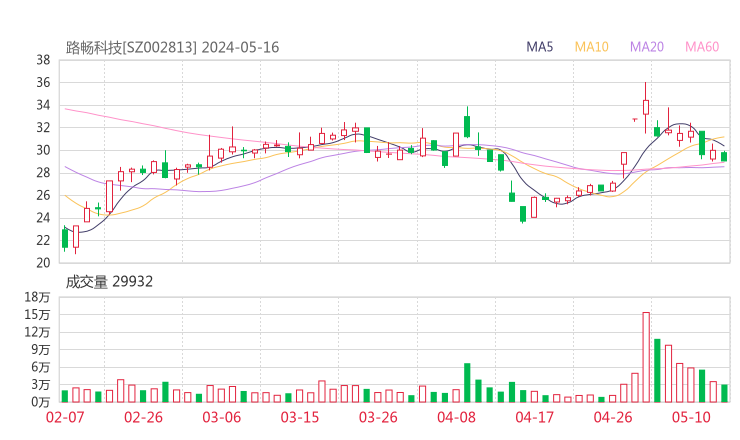The height and width of the screenshot is (440, 740).
Task: Click the 9万 volume axis label
Action: tap(41, 350)
